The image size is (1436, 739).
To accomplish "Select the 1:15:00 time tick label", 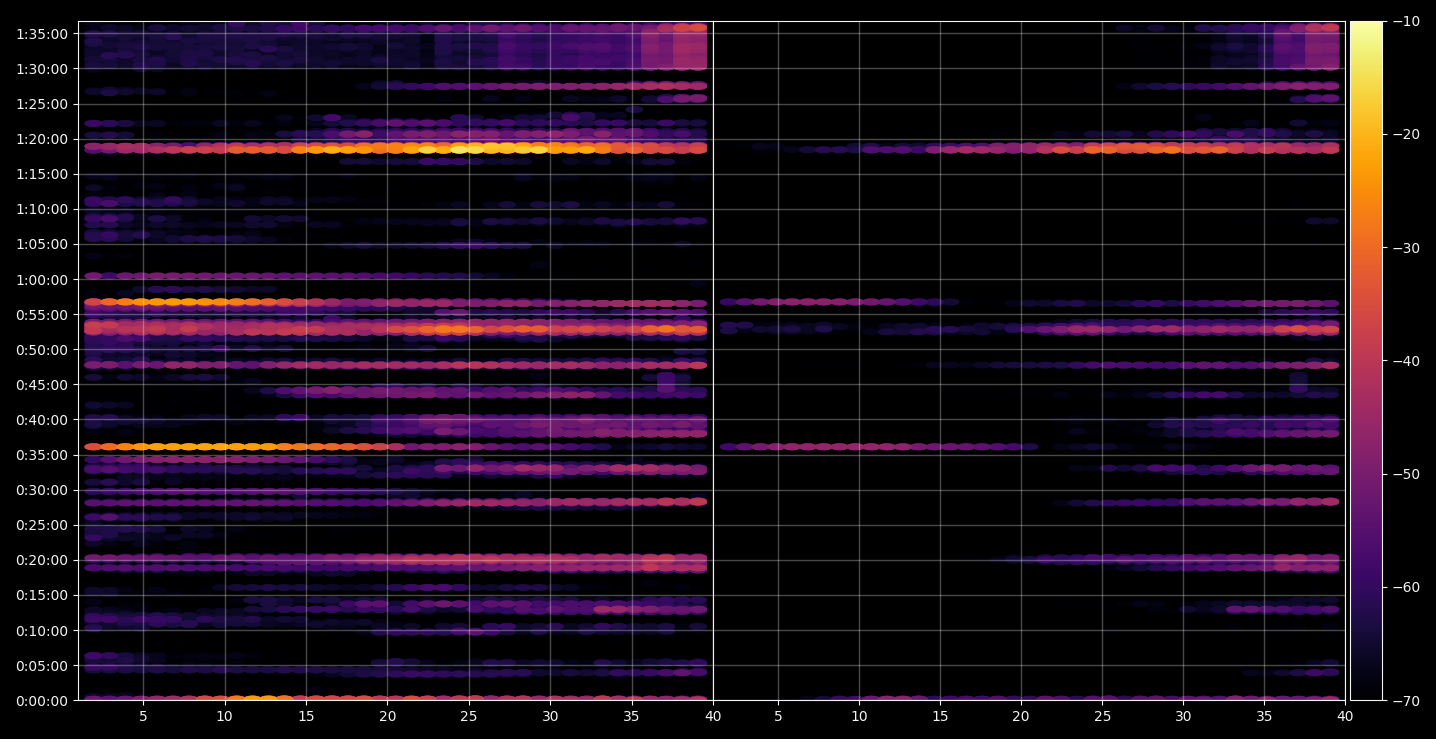I will [x=42, y=174].
